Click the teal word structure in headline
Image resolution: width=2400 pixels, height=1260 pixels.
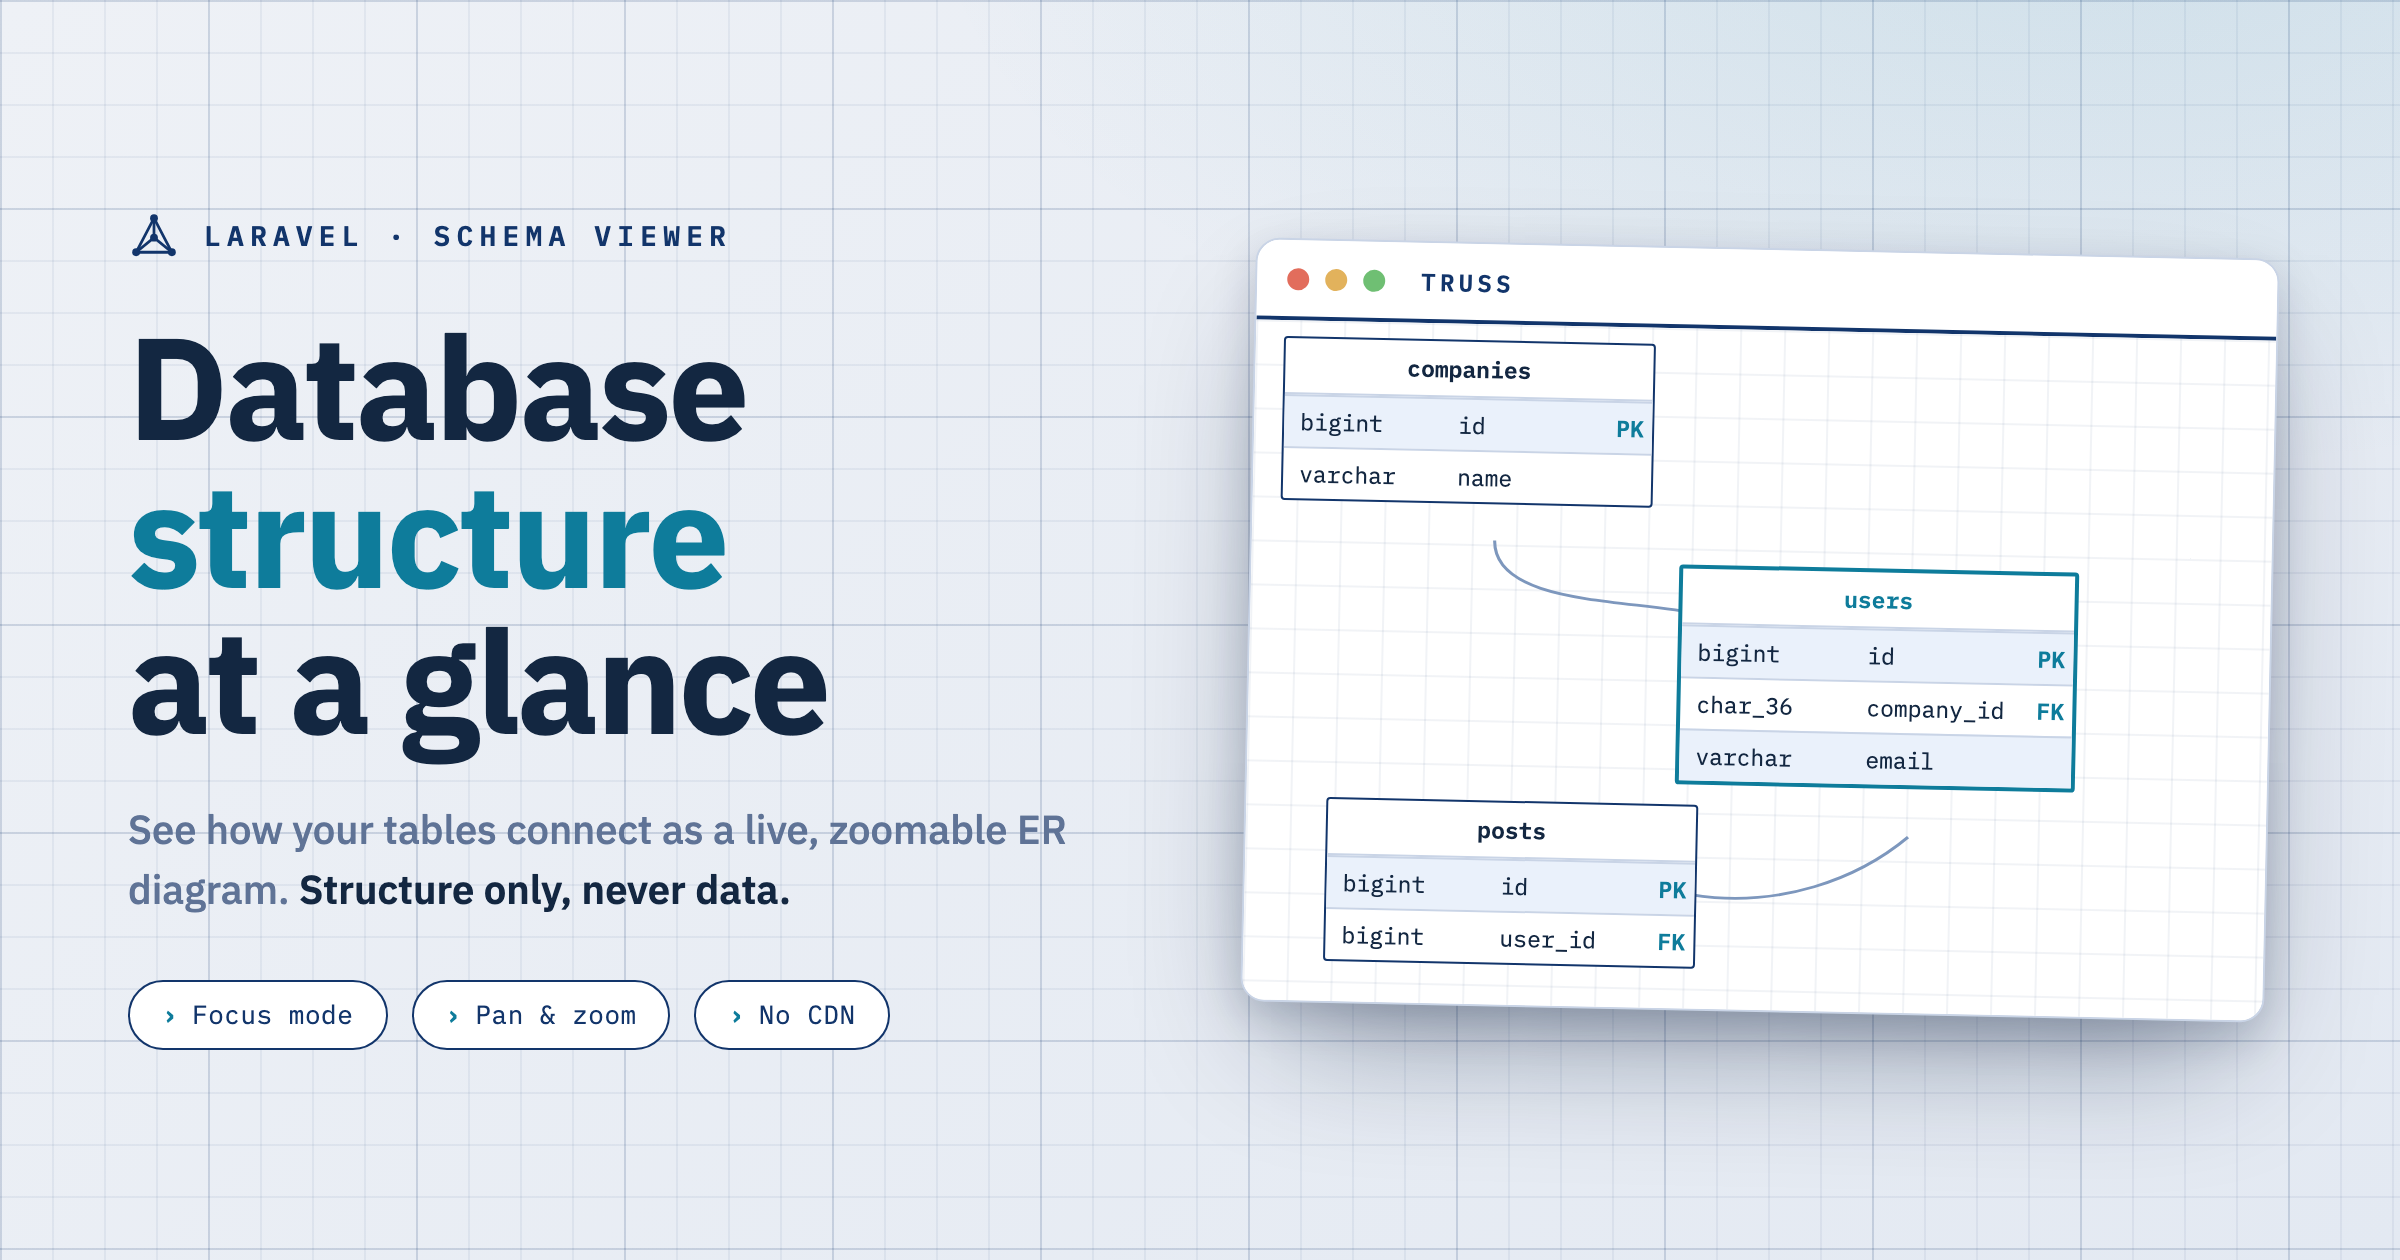tap(428, 540)
